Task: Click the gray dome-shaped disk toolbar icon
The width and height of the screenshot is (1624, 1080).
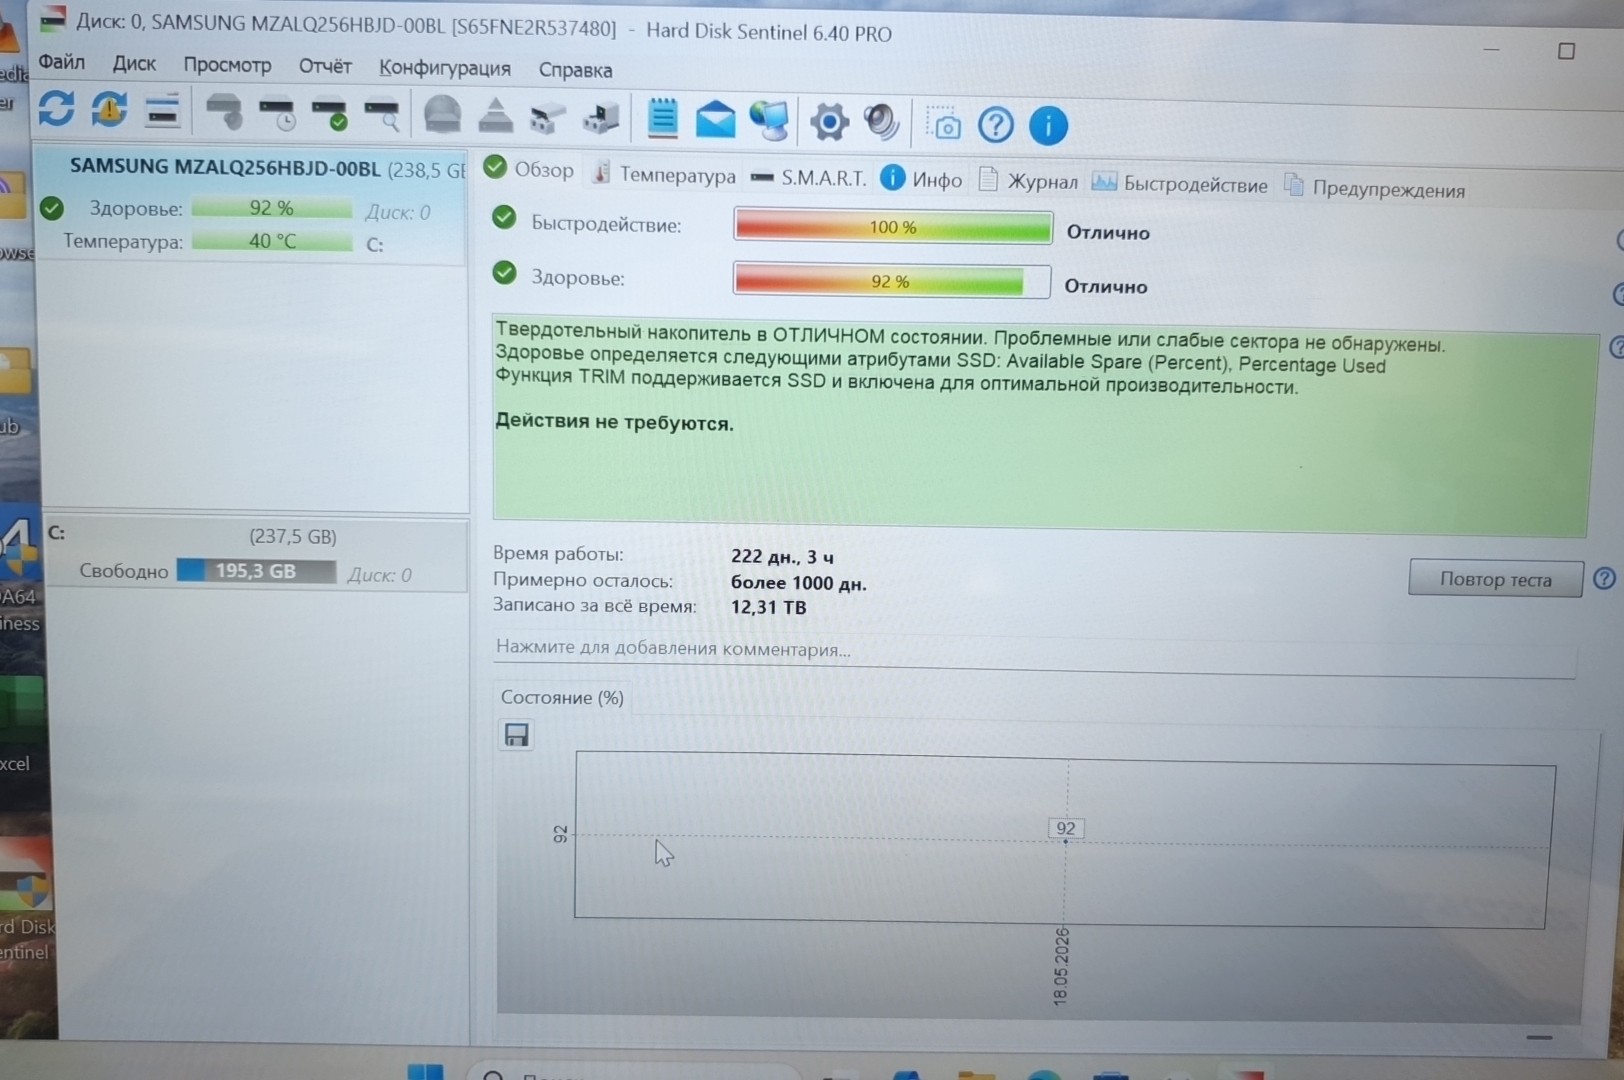Action: point(443,115)
